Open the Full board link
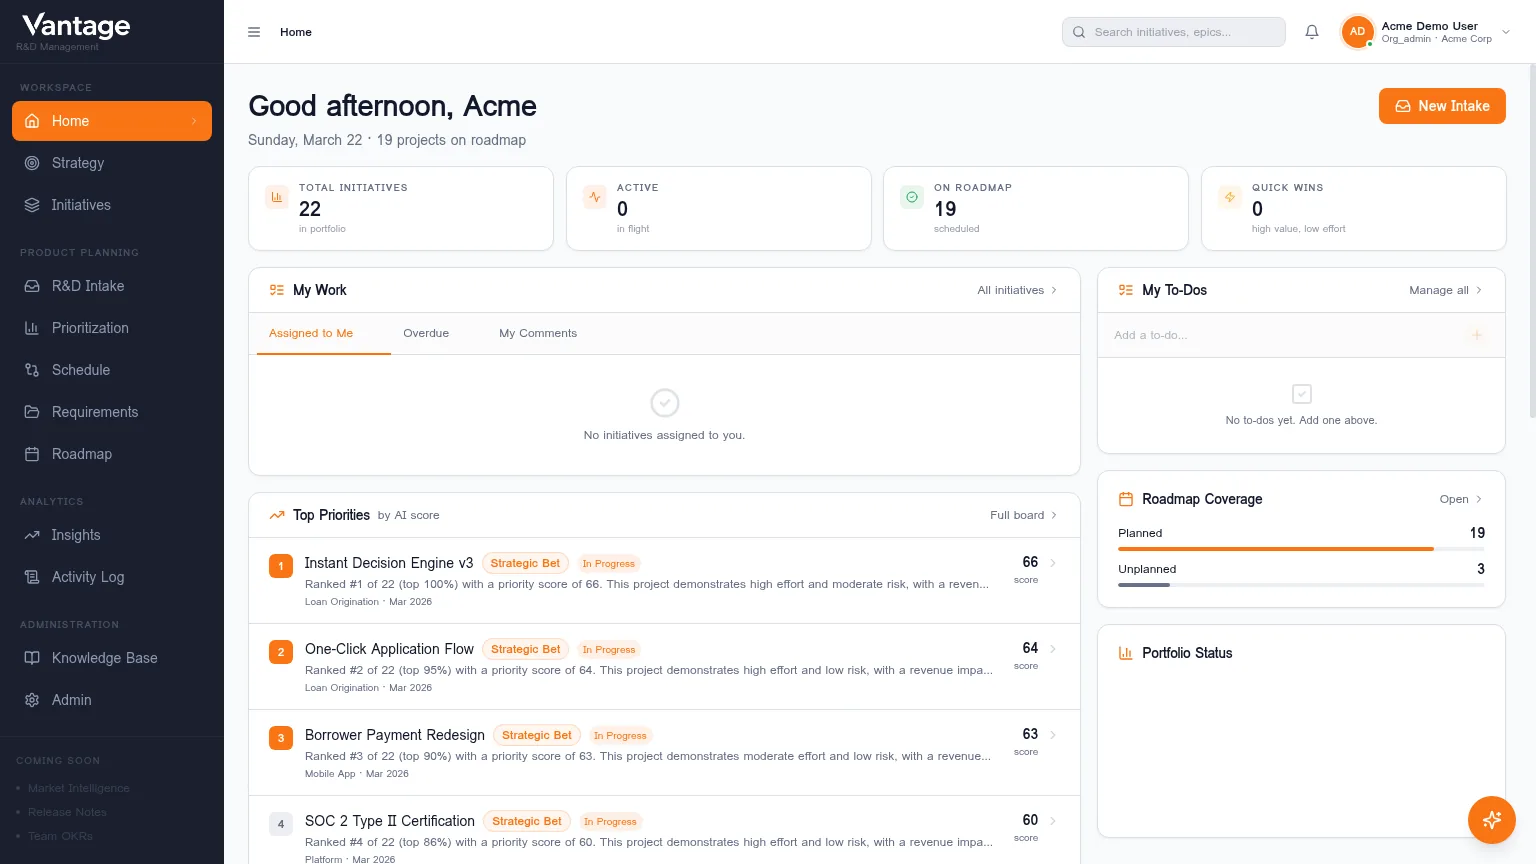This screenshot has width=1536, height=864. 1023,515
